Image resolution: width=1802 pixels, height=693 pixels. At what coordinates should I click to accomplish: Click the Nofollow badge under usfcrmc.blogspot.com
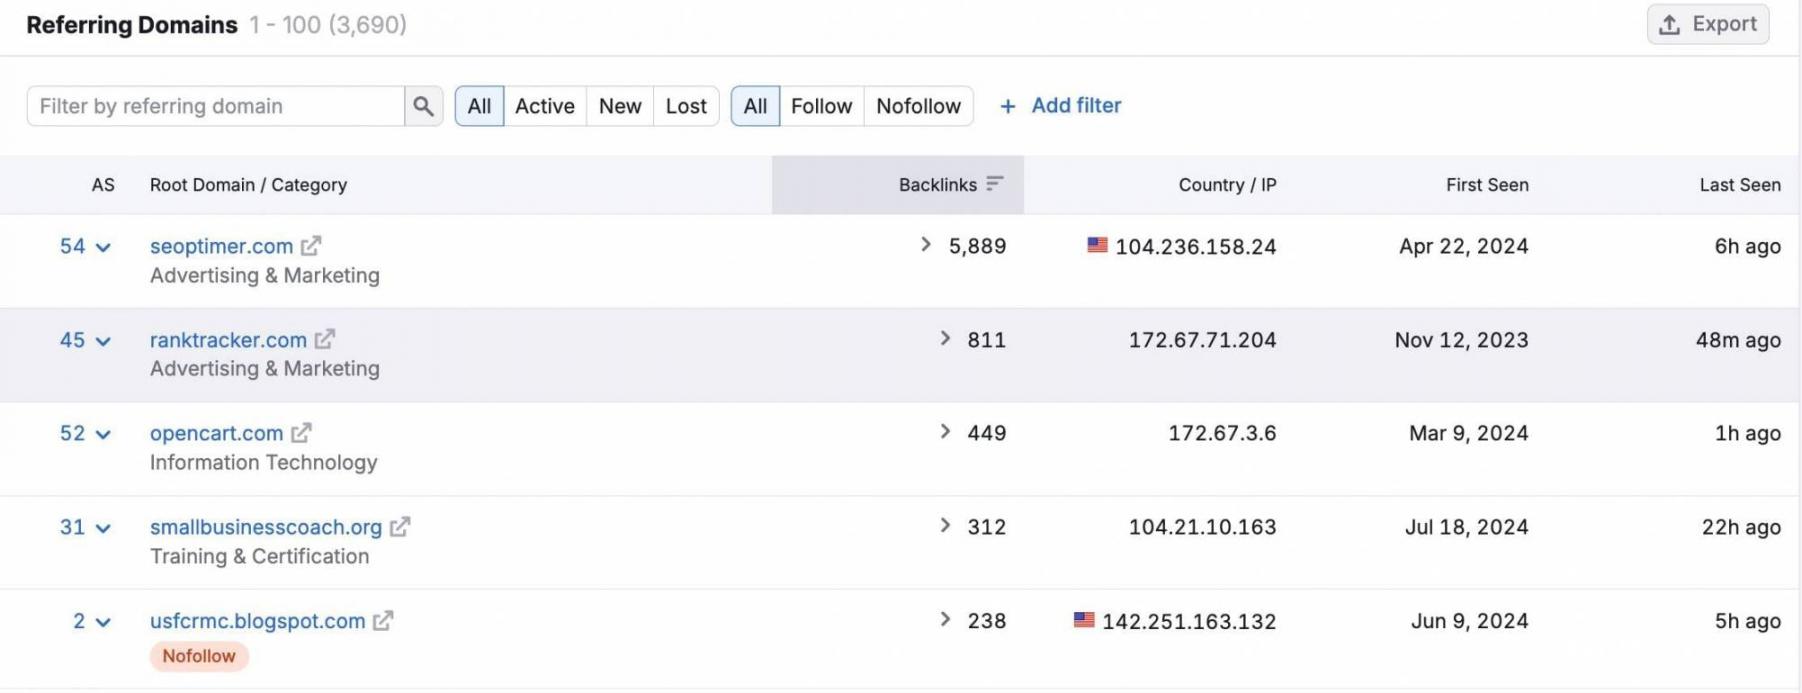199,656
